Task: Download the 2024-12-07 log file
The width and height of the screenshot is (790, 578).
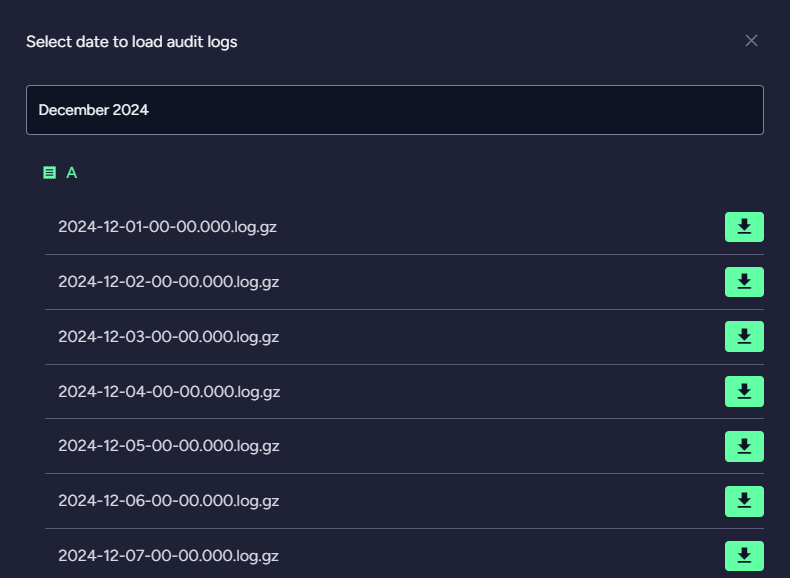Action: pyautogui.click(x=744, y=556)
